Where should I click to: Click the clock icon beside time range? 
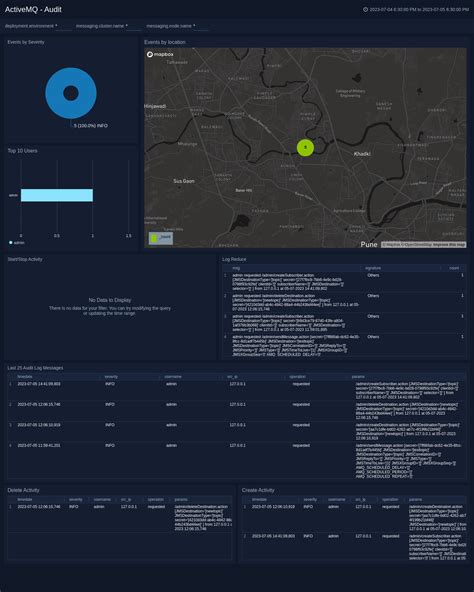pos(365,9)
